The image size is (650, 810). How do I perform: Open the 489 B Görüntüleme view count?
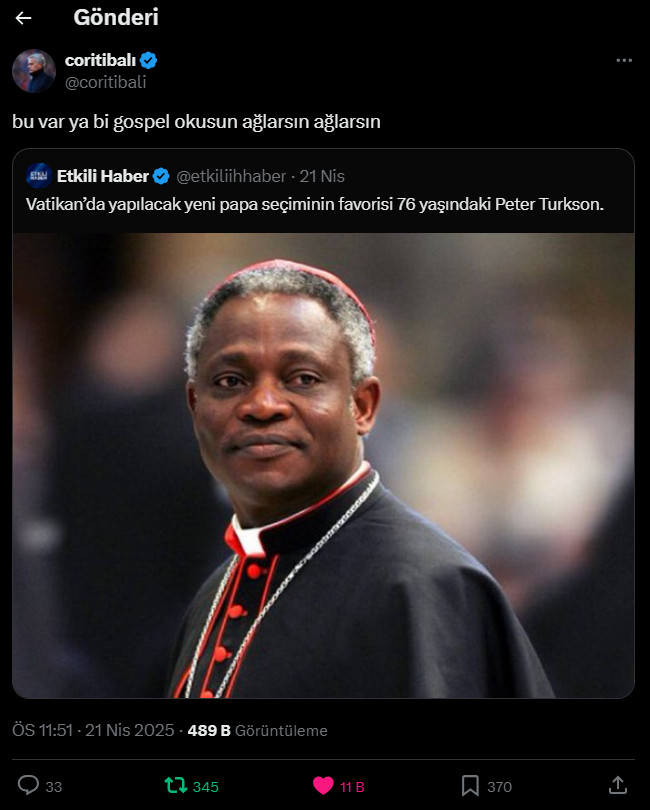click(x=257, y=730)
